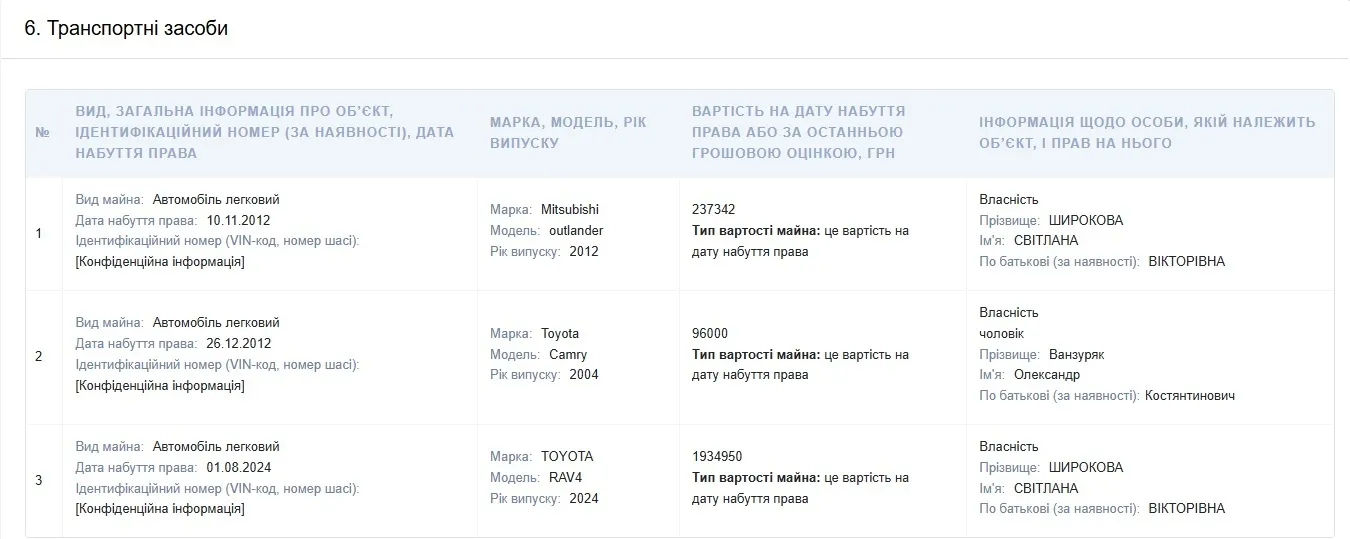
Task: Click 'Конфіденційна інформація' in Camry row
Action: [160, 386]
